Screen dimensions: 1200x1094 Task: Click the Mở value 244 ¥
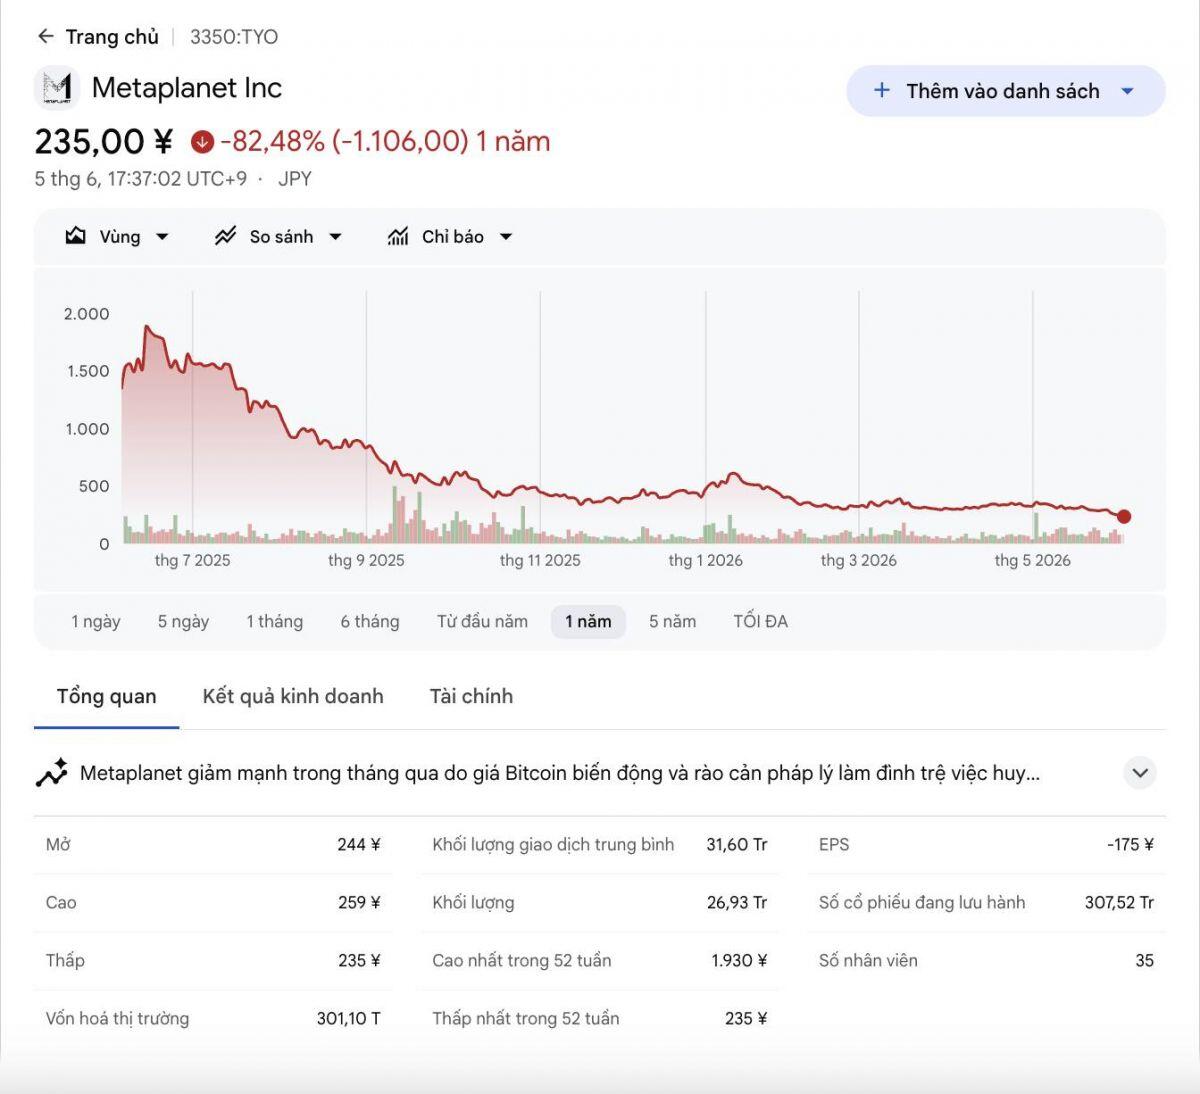pos(359,845)
